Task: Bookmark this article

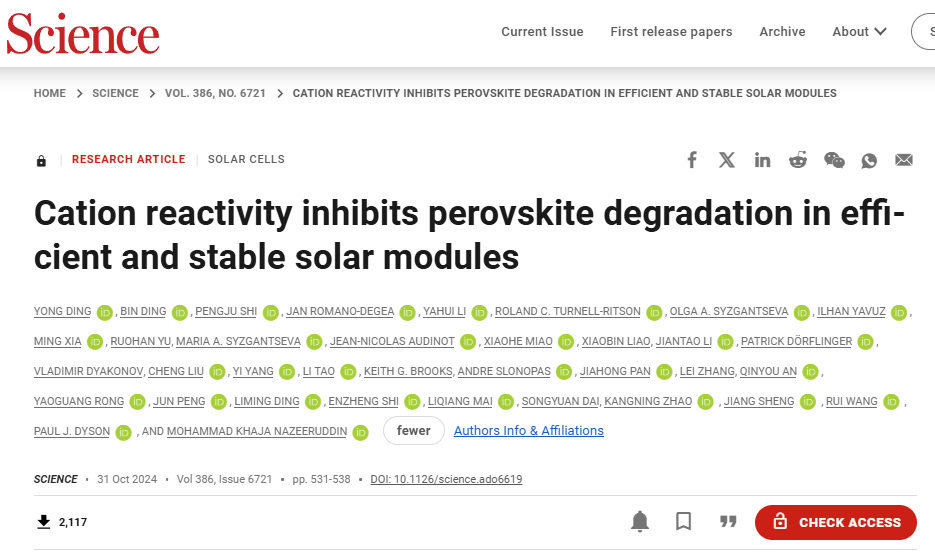Action: tap(683, 522)
